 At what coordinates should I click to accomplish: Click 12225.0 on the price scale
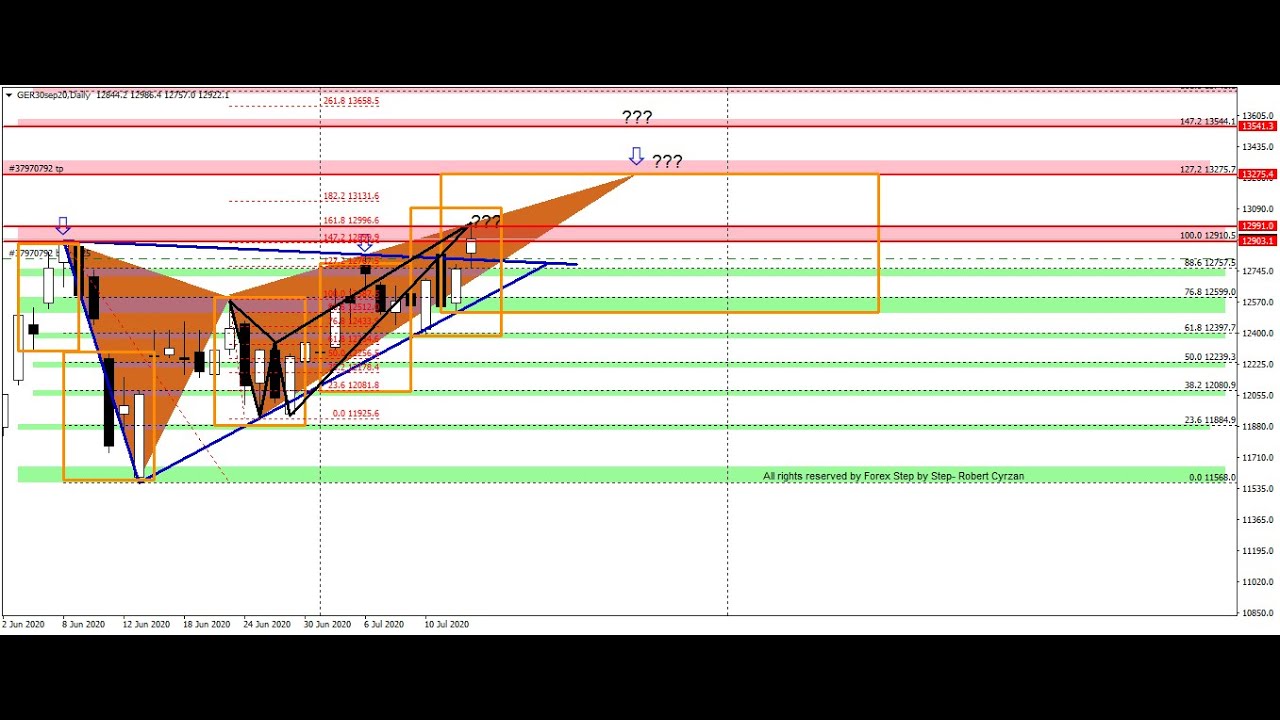1258,364
